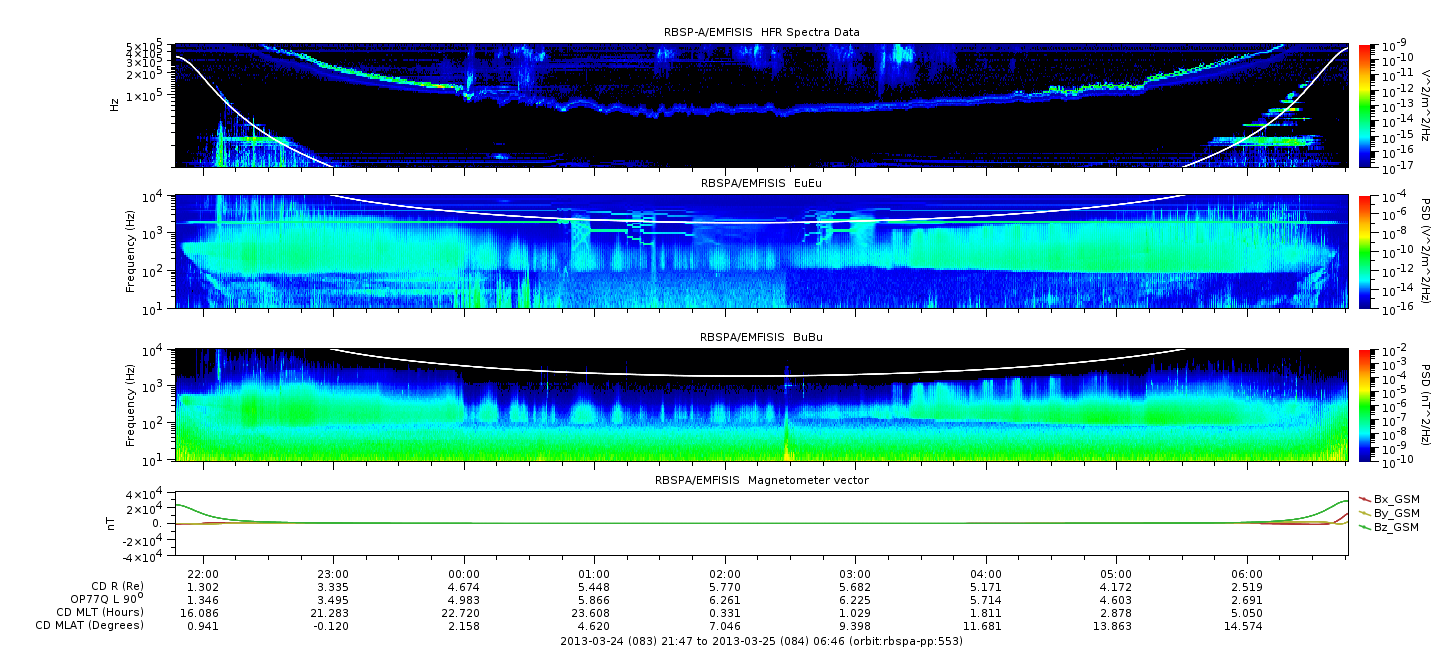Click the EuEu PSD color bar
The image size is (1447, 658).
coord(1365,251)
